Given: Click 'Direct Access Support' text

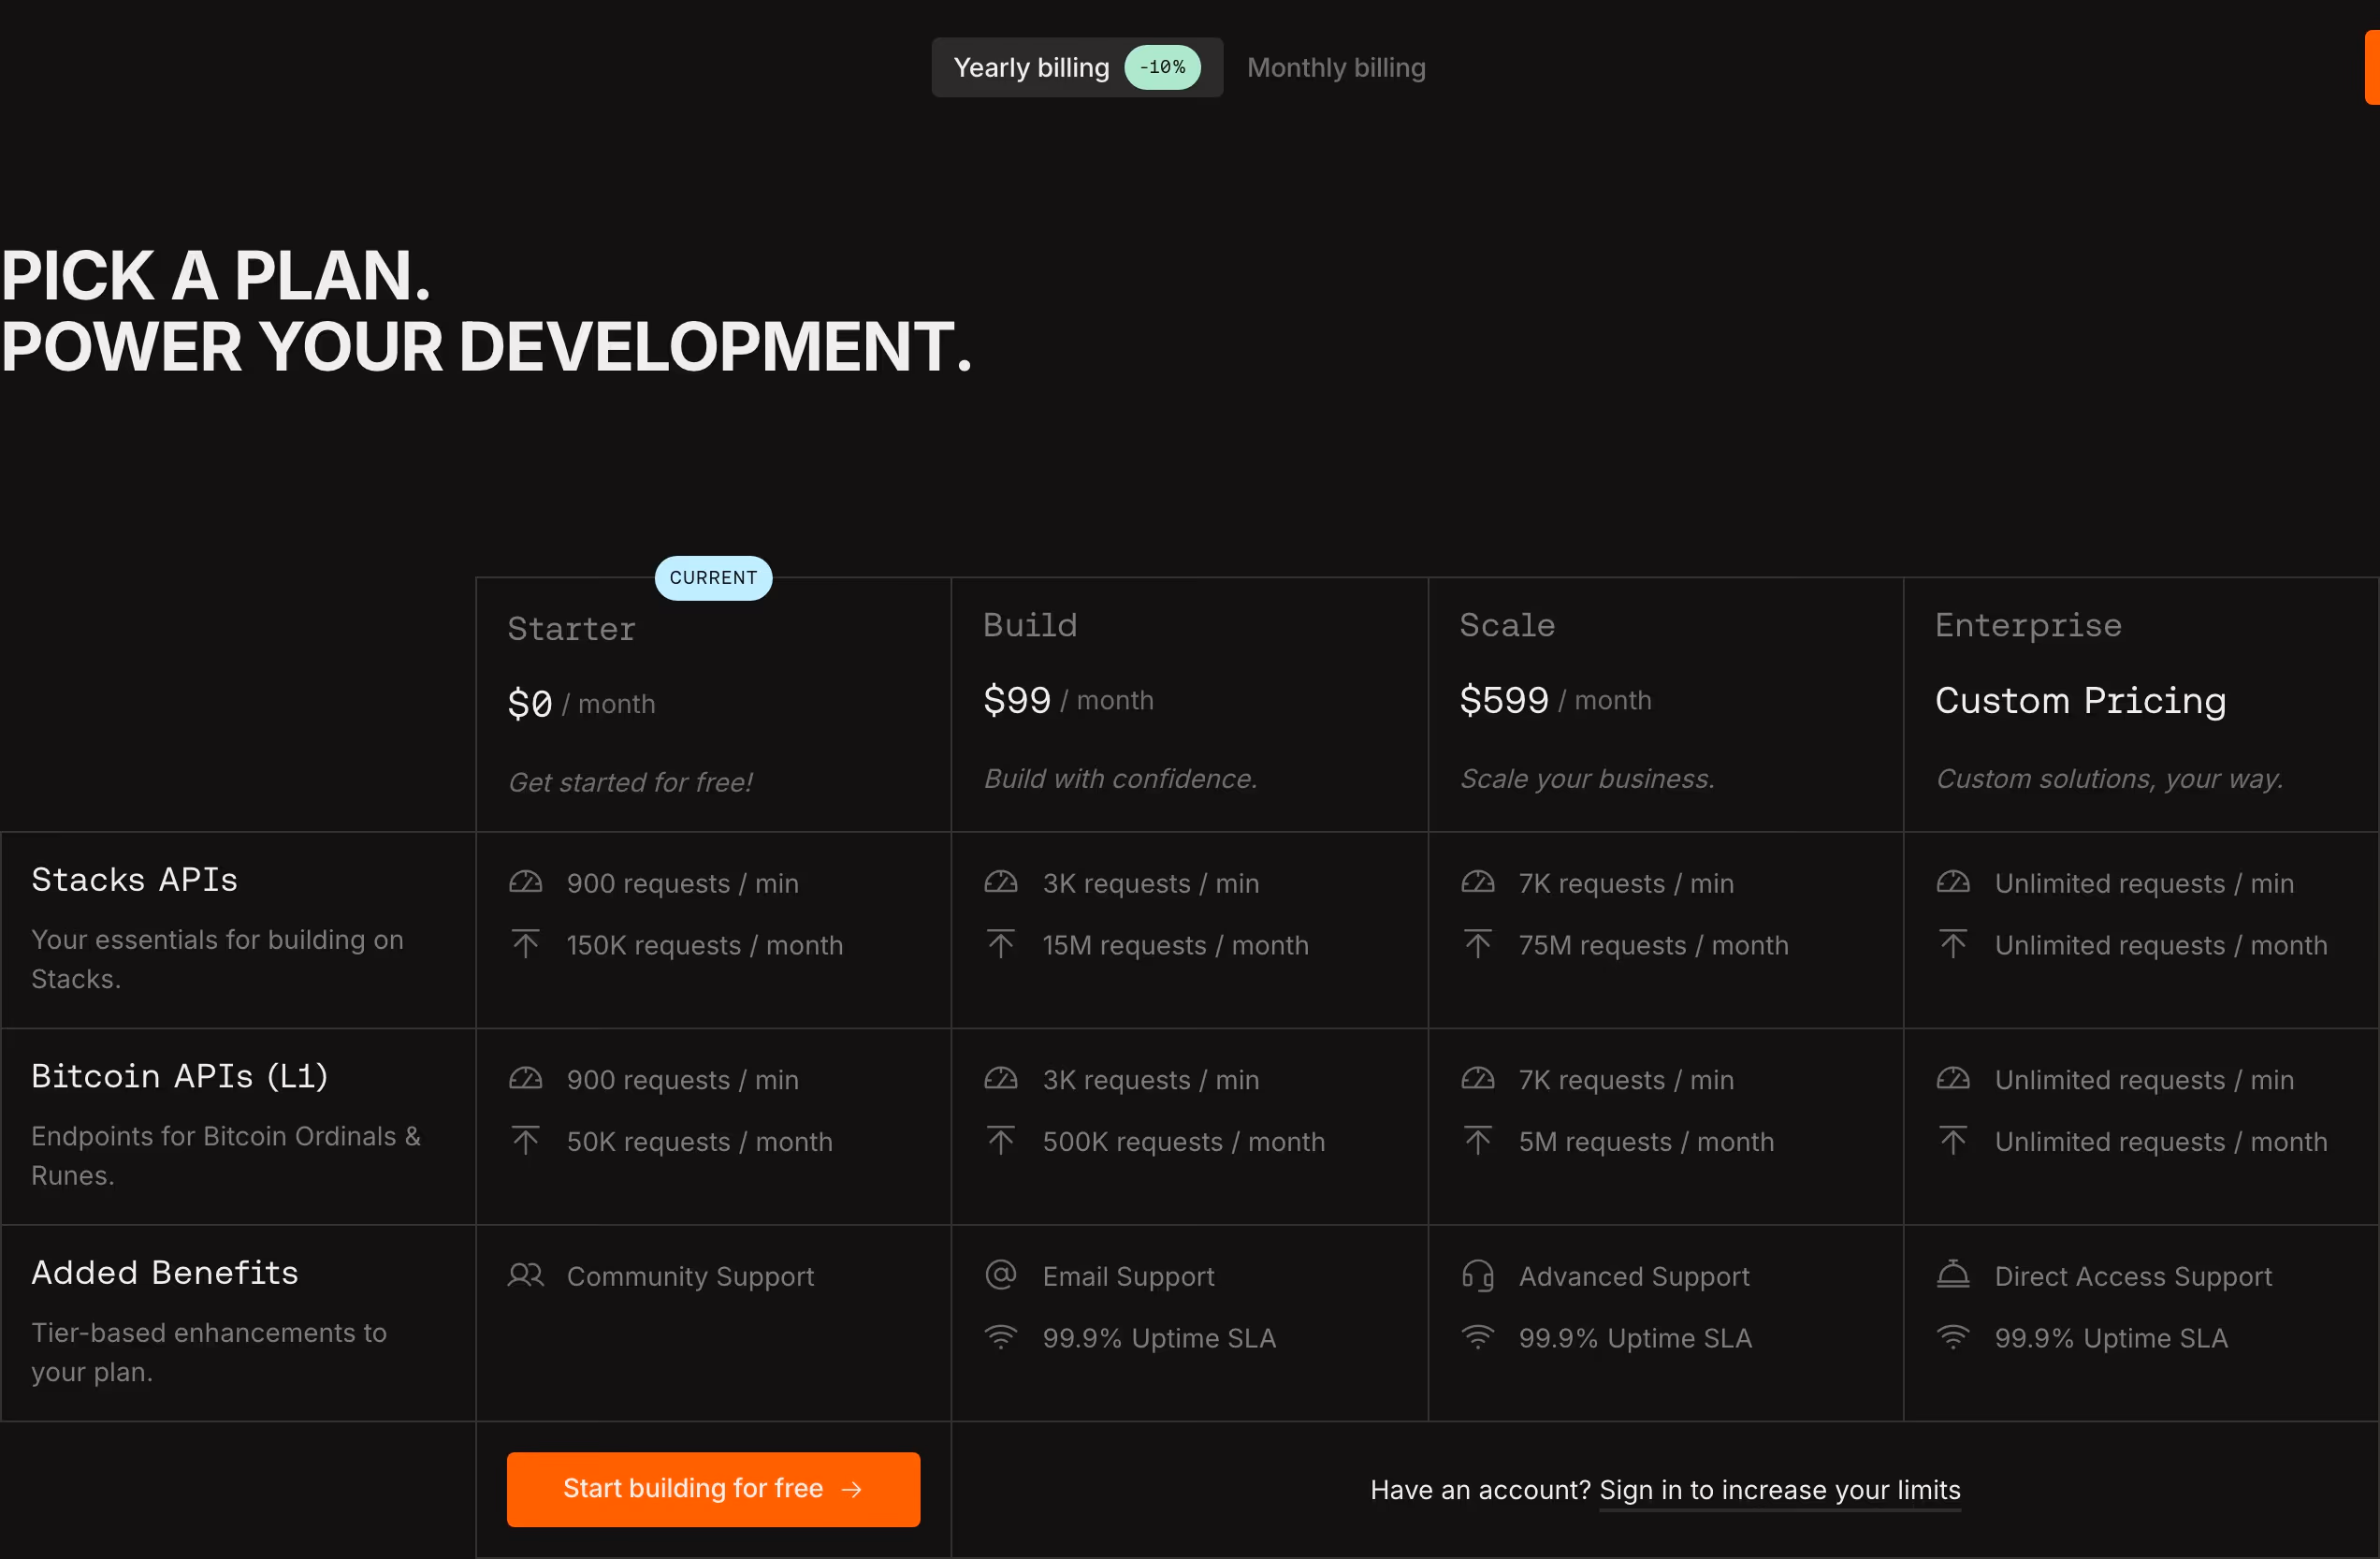Looking at the screenshot, I should pyautogui.click(x=2133, y=1276).
